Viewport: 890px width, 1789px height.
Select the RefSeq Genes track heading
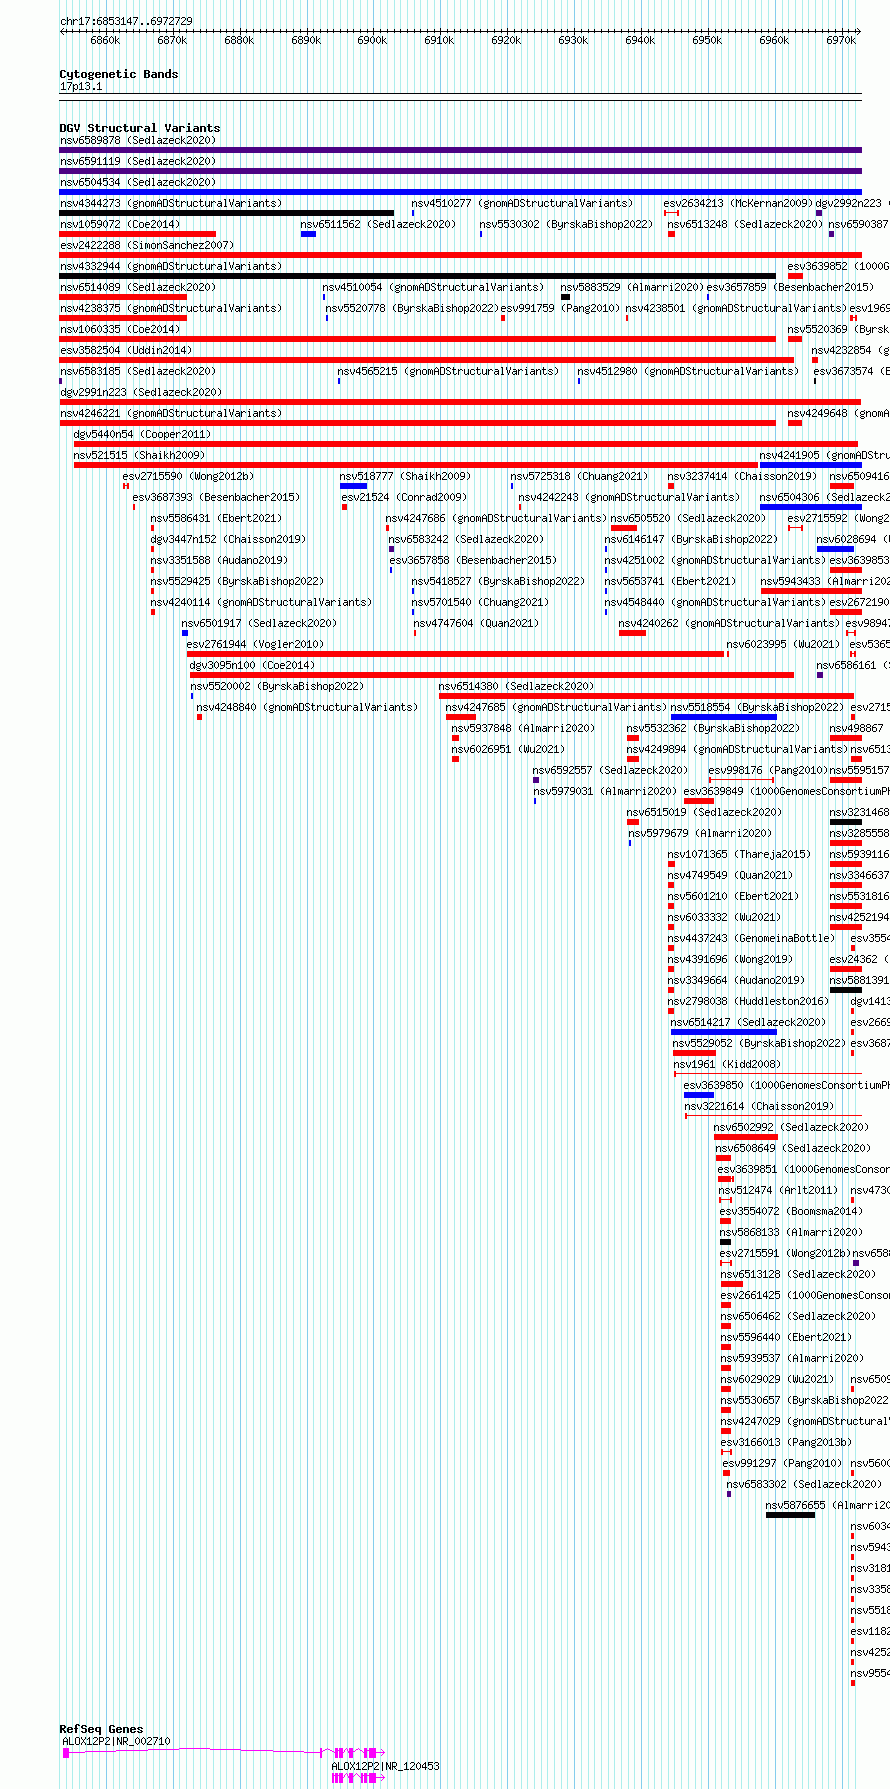click(x=101, y=1729)
